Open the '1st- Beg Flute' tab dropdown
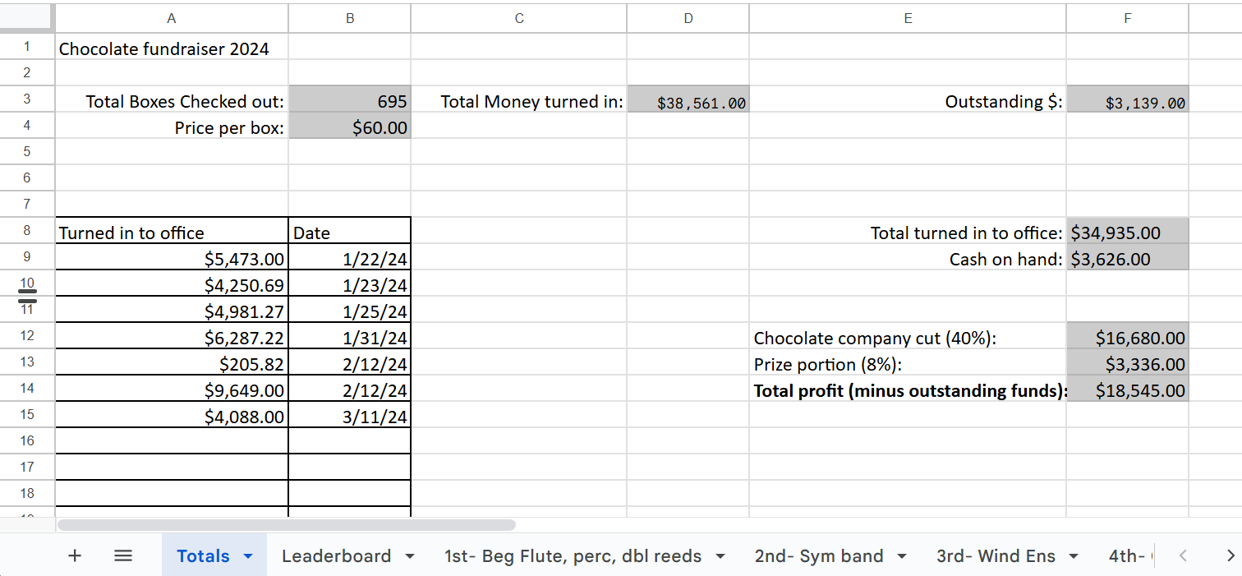Image resolution: width=1242 pixels, height=576 pixels. coord(718,555)
